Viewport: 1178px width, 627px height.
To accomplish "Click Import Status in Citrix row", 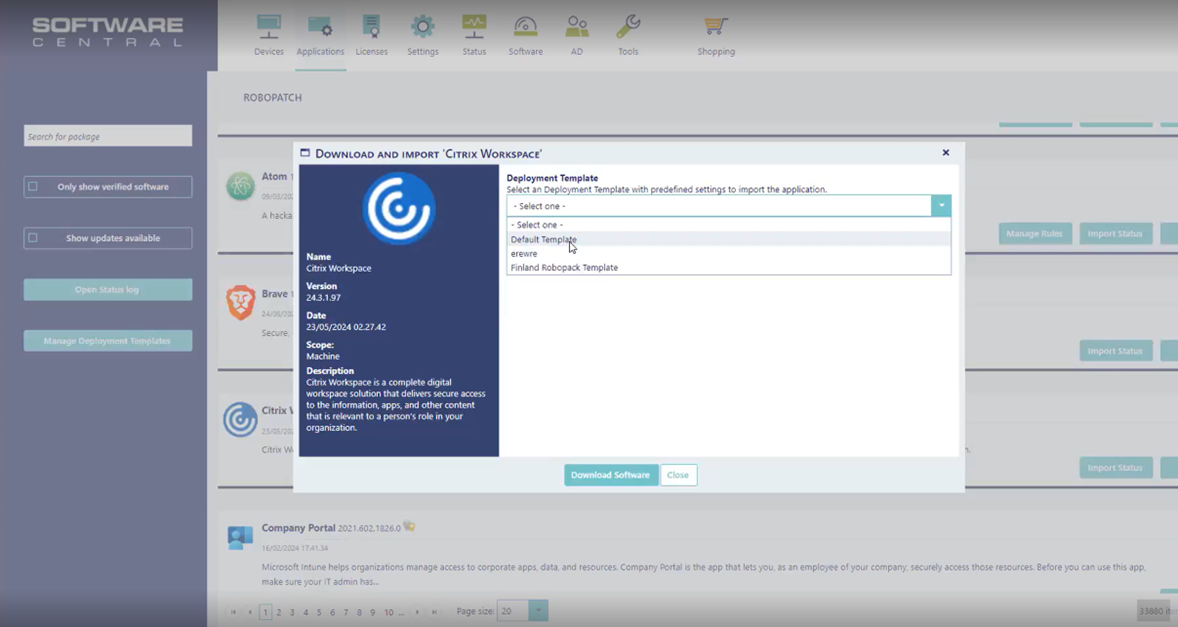I will tap(1115, 468).
